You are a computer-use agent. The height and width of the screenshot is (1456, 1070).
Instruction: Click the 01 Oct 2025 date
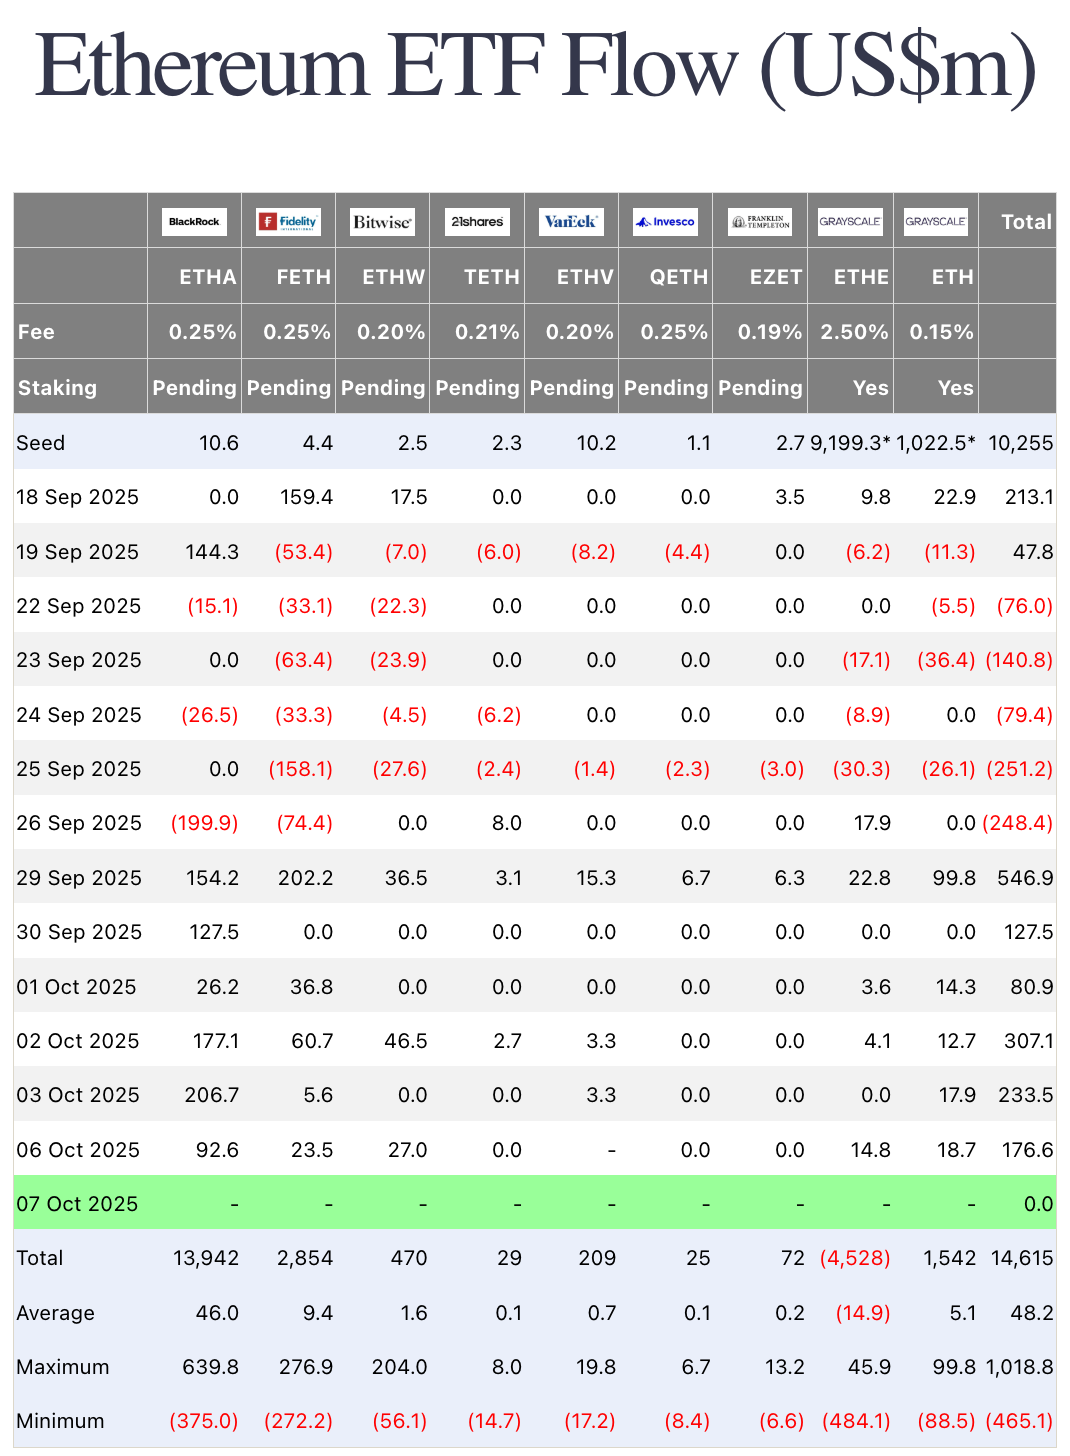pyautogui.click(x=76, y=987)
